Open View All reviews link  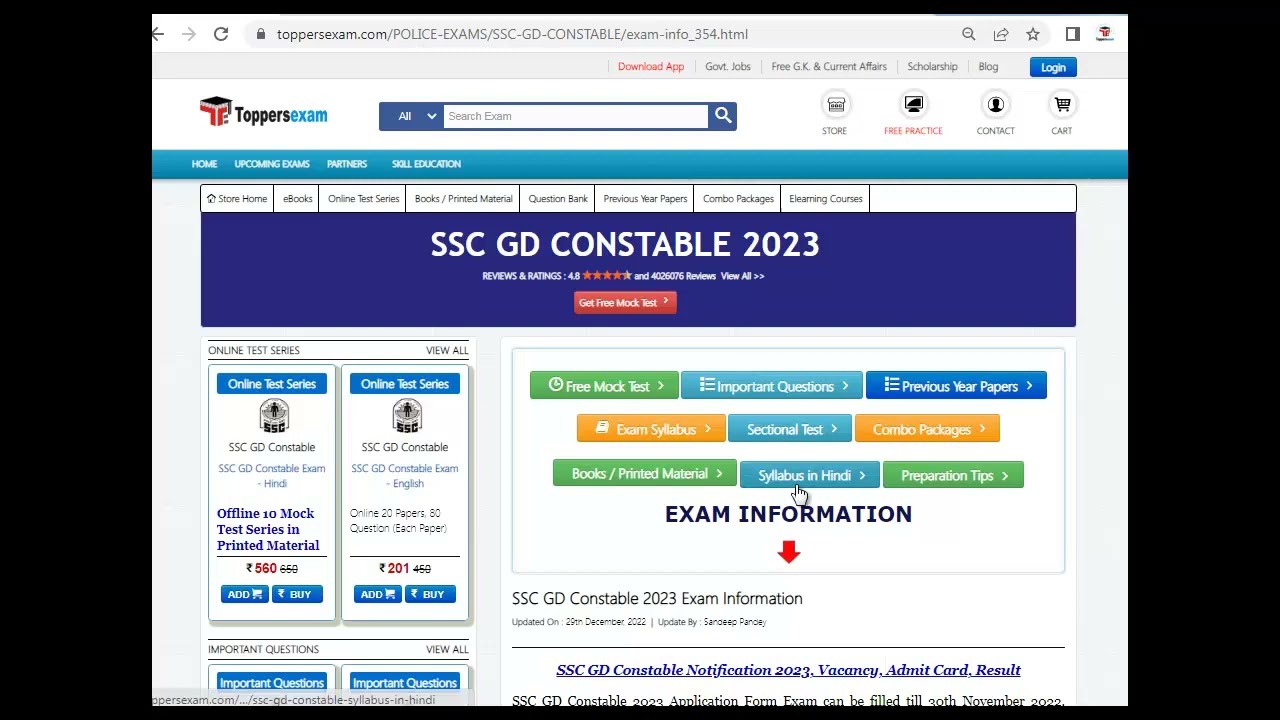[742, 276]
